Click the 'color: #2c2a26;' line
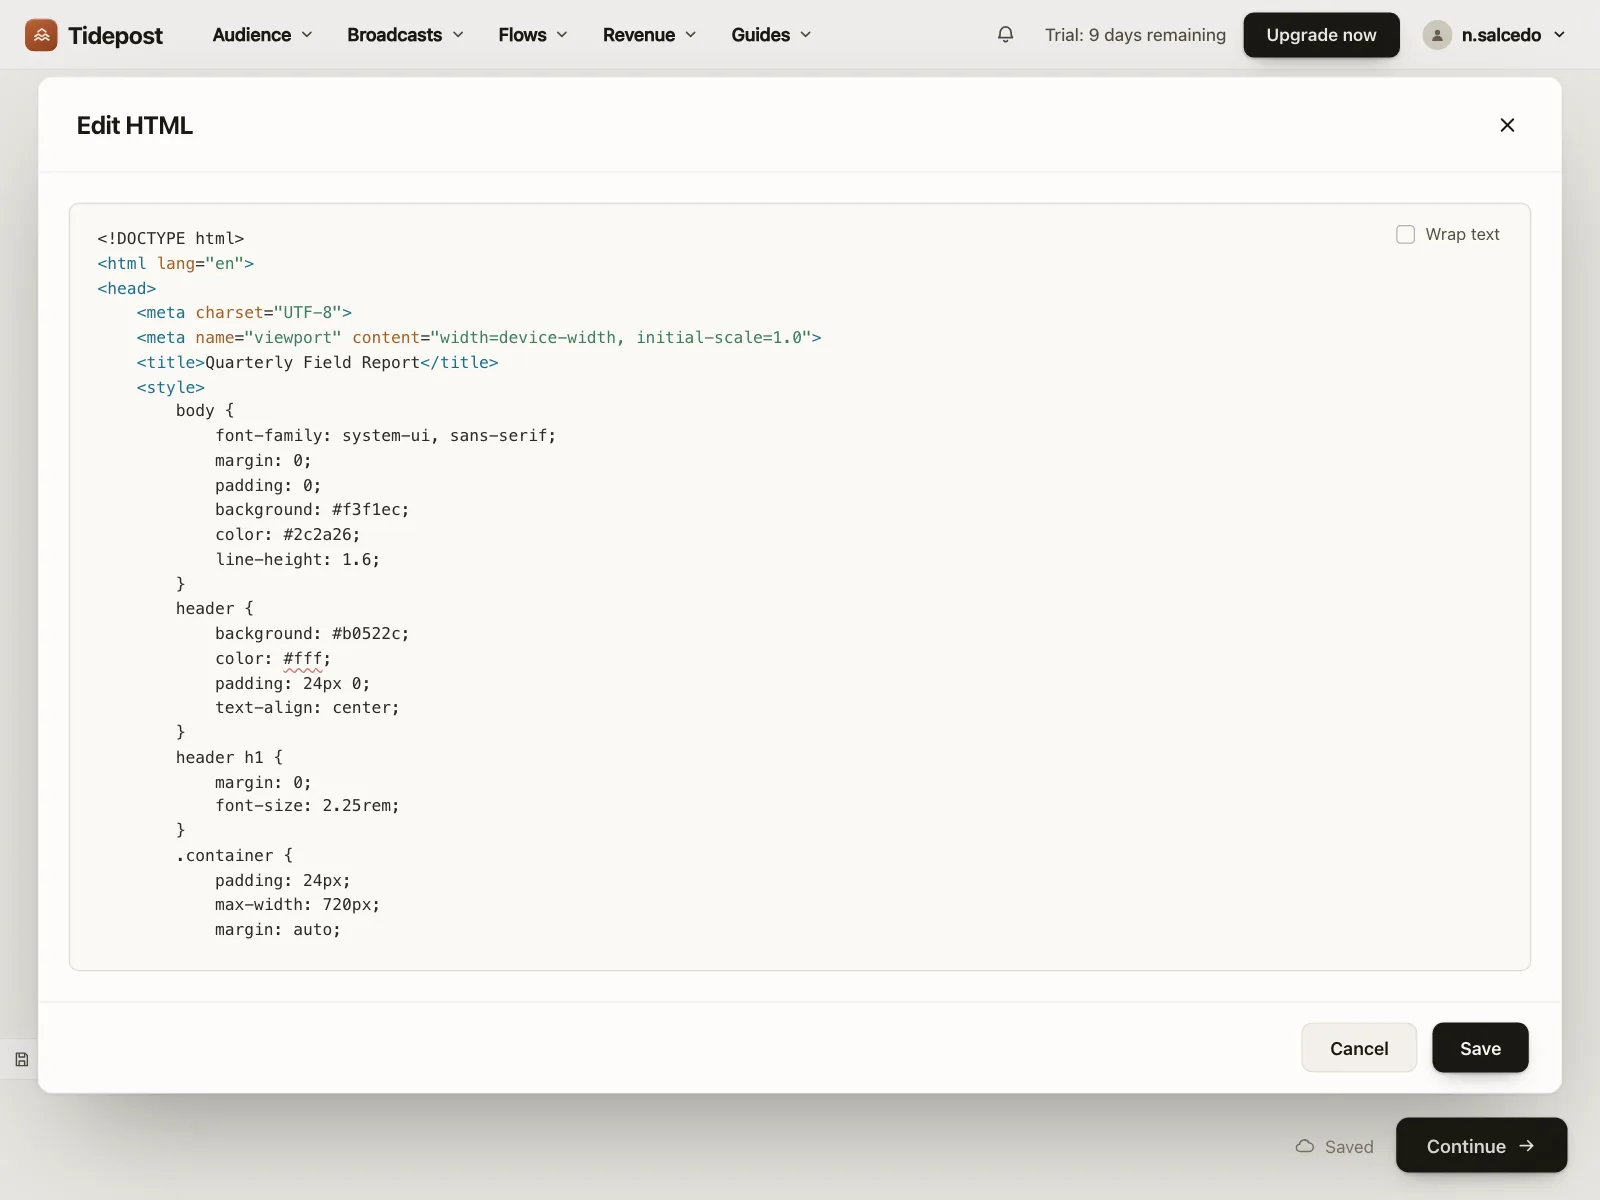Viewport: 1600px width, 1200px height. [288, 534]
